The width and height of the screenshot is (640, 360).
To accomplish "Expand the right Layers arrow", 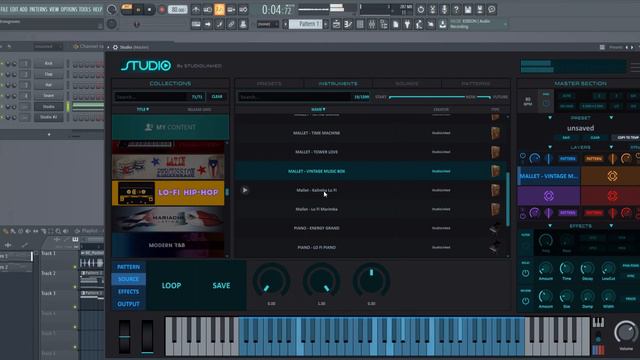I will (x=611, y=147).
